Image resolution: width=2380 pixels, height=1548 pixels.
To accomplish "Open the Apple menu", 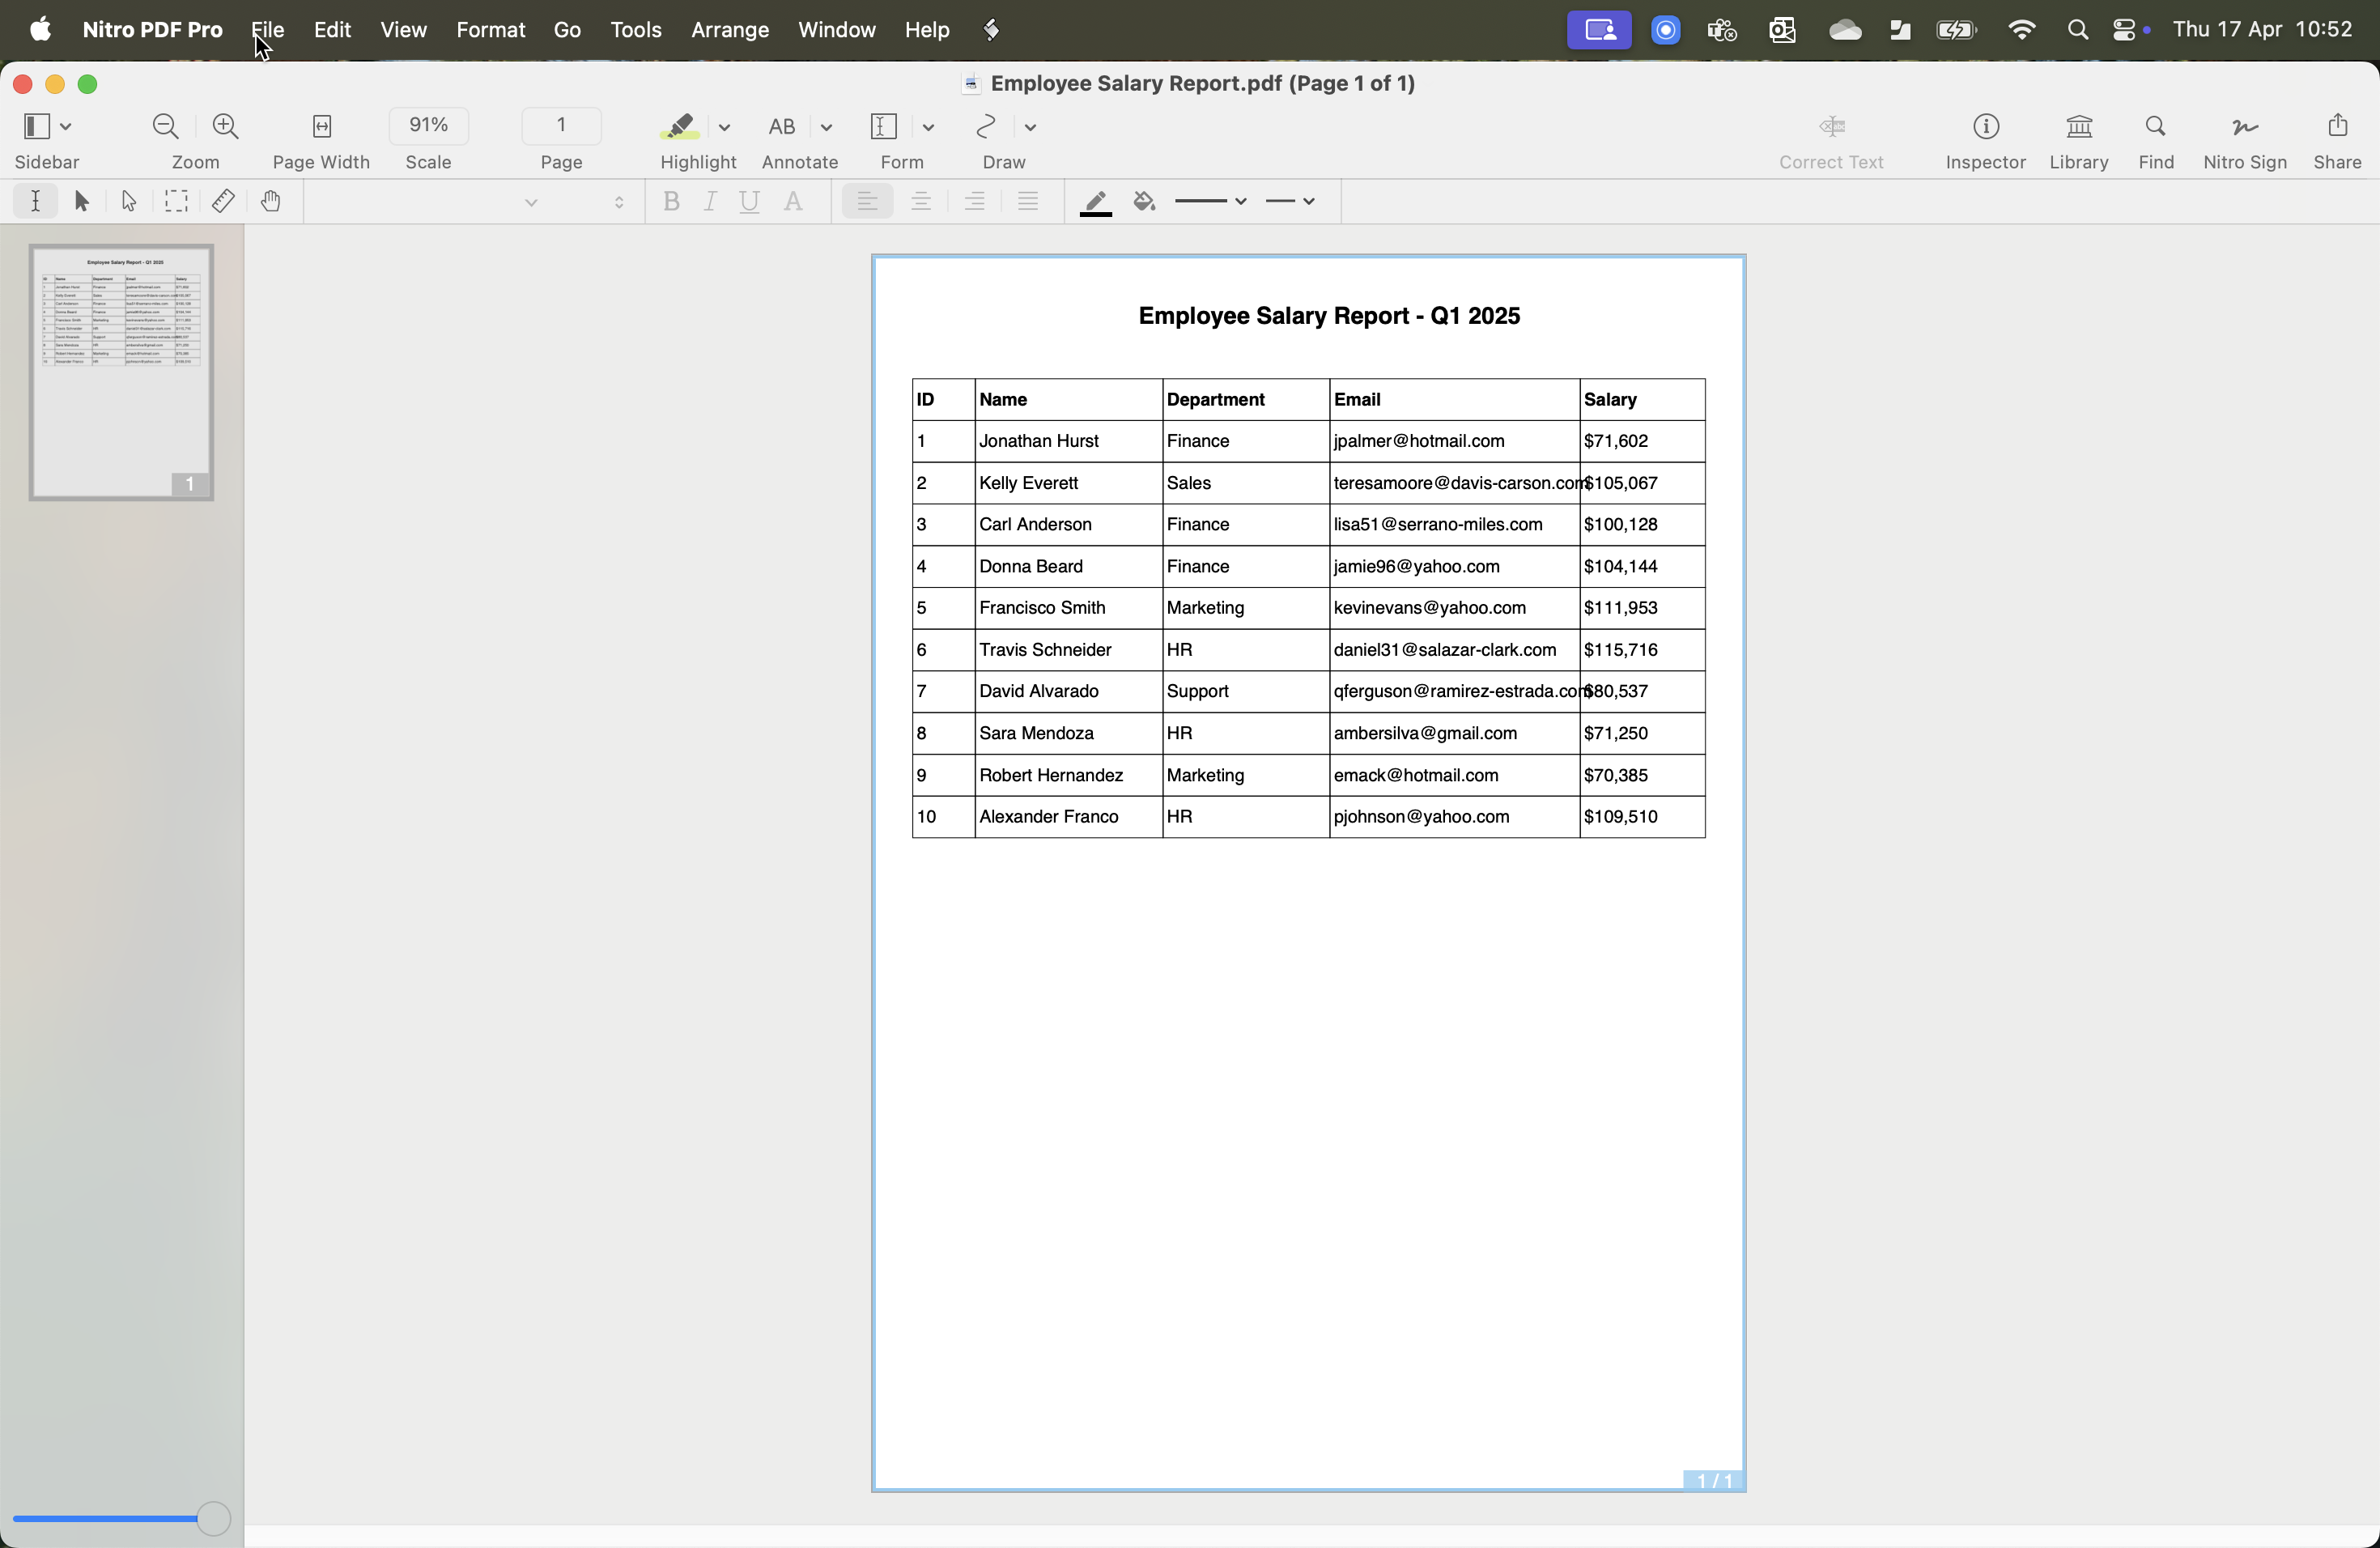I will tap(40, 29).
